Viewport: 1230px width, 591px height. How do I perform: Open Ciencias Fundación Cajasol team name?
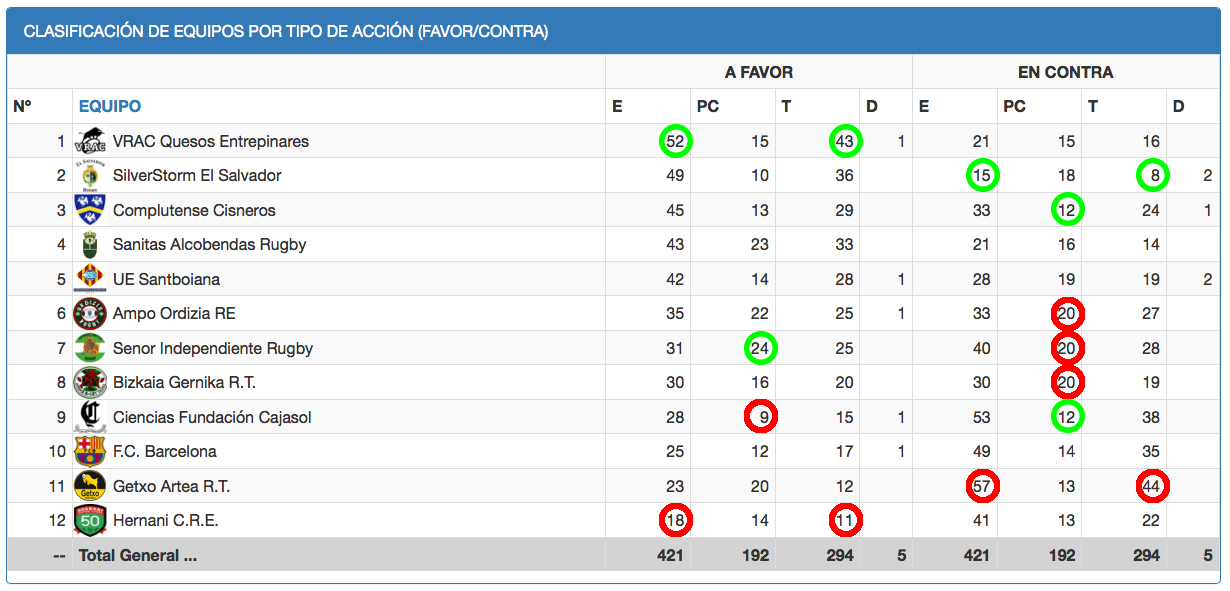(212, 417)
